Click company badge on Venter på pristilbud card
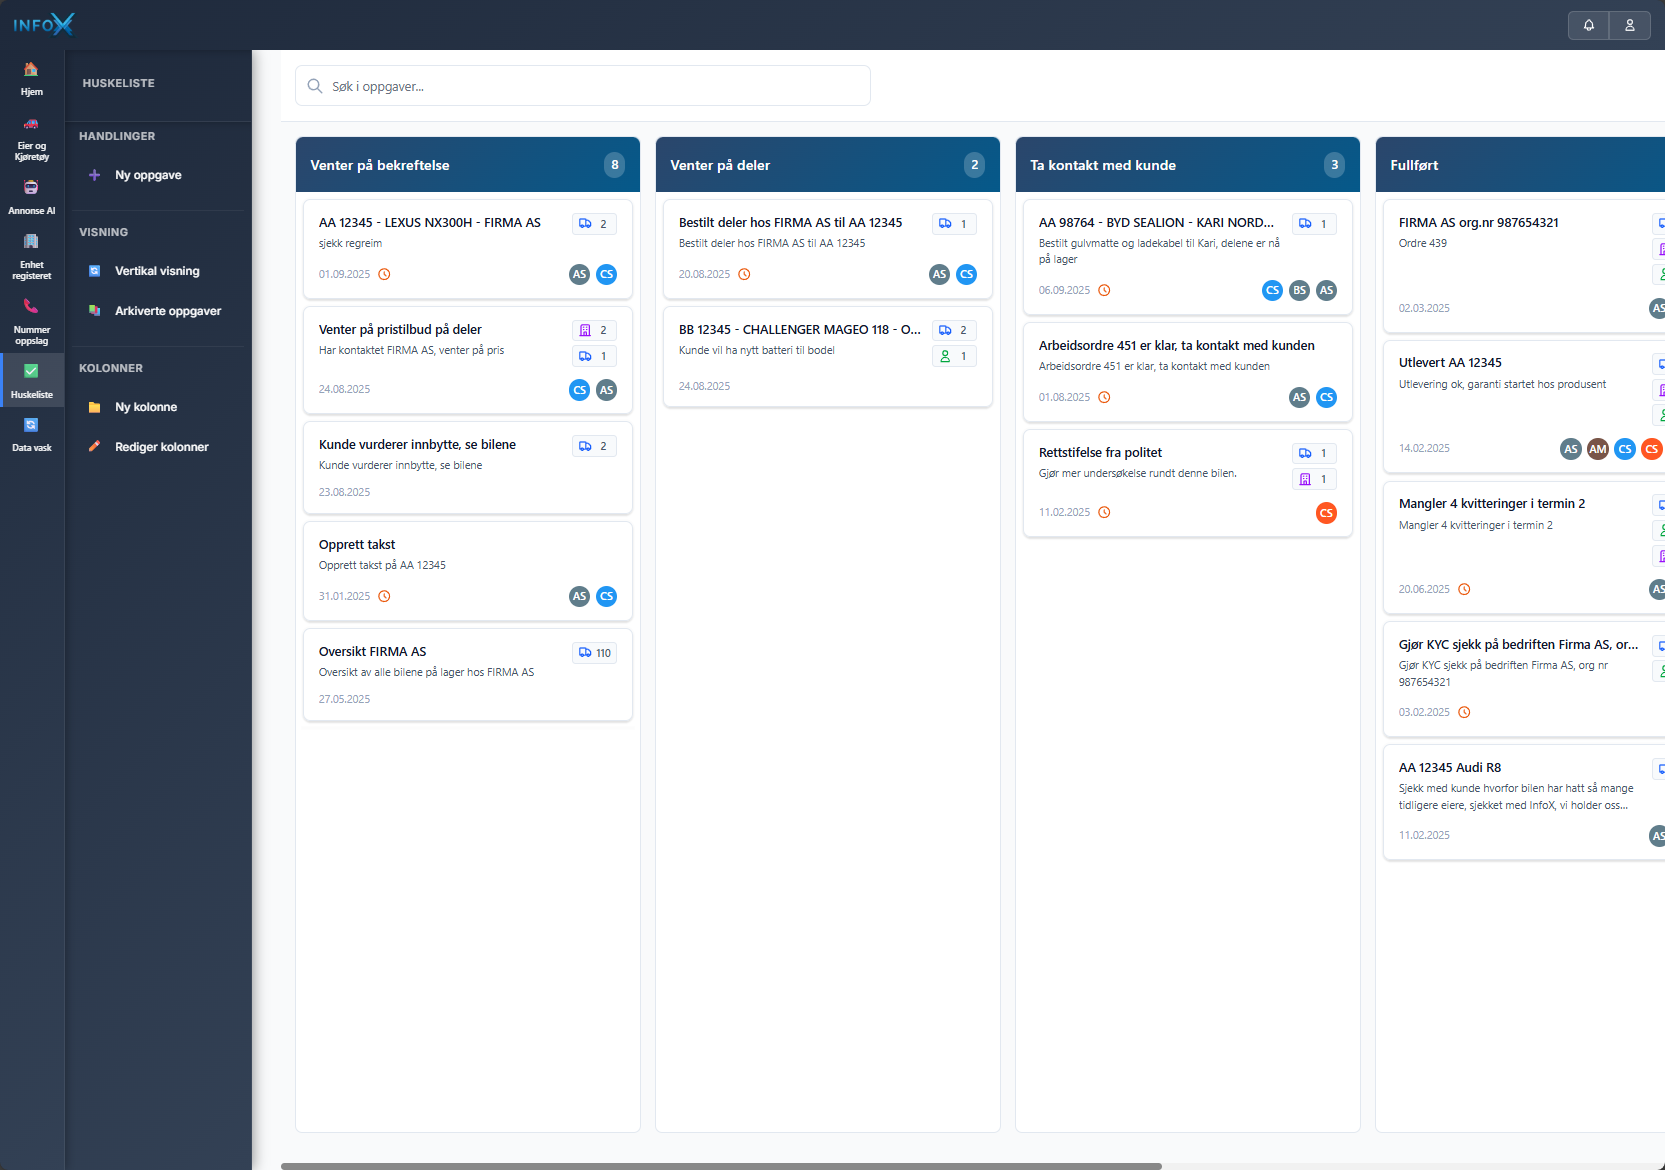1665x1170 pixels. pyautogui.click(x=594, y=330)
